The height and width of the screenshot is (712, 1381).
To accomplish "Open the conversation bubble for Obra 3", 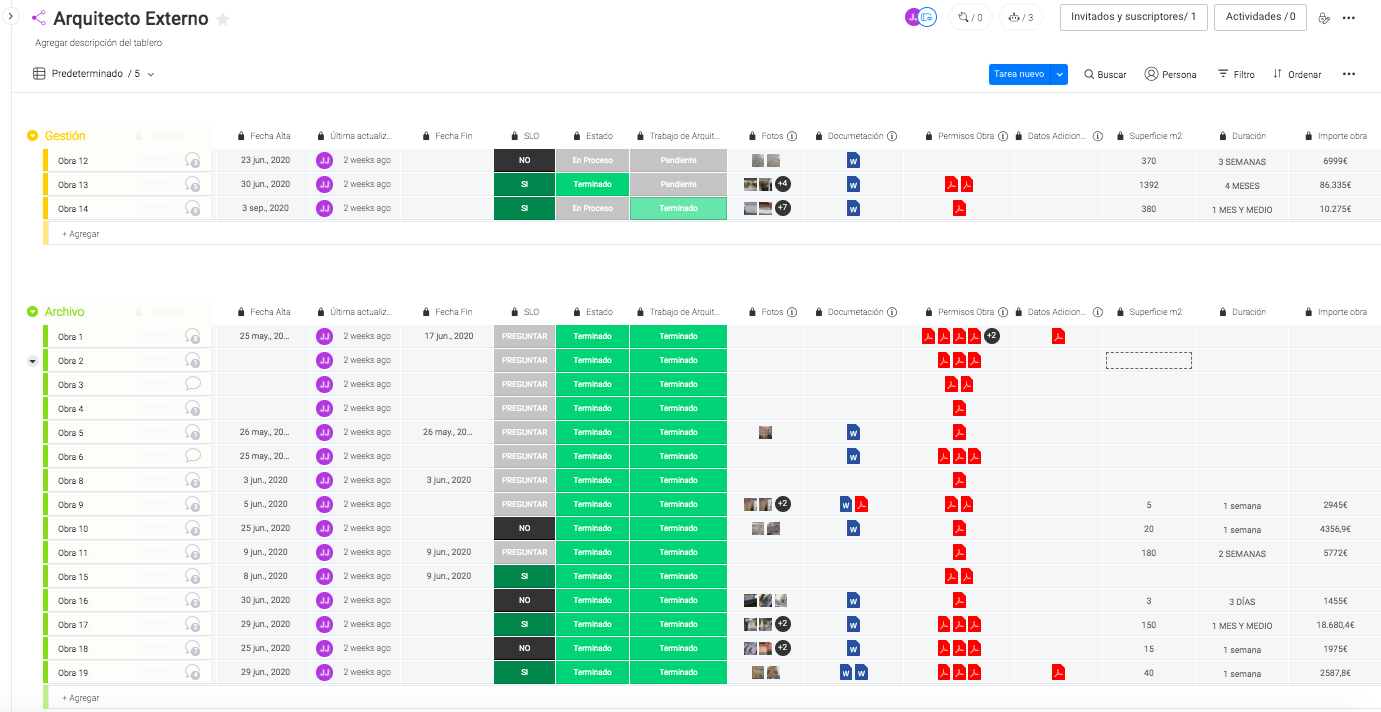I will click(193, 384).
